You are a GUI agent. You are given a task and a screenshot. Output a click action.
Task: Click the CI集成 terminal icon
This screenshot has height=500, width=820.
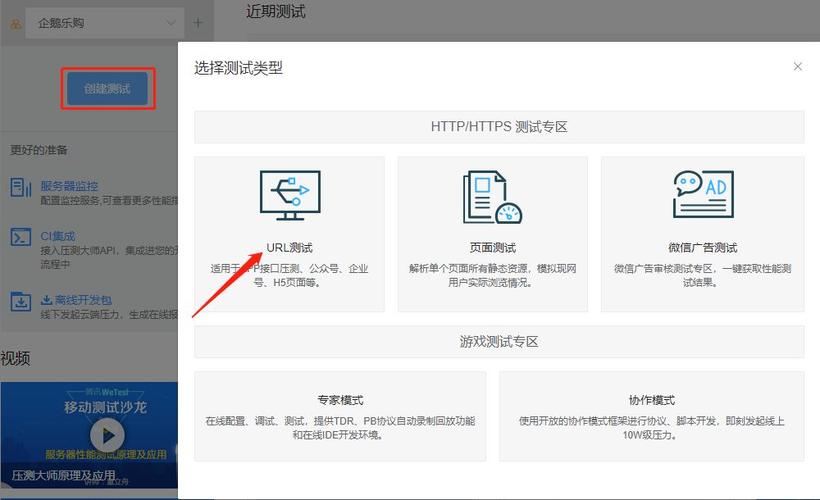21,236
